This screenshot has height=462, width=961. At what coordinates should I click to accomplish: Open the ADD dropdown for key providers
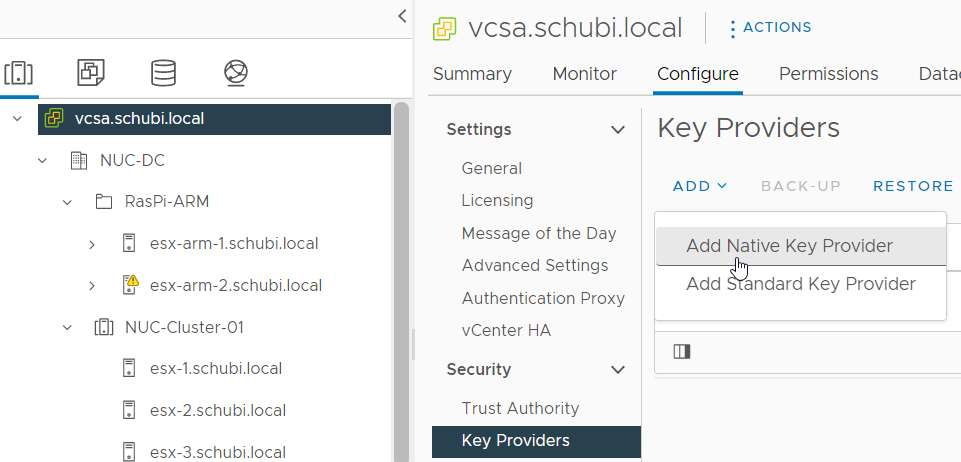700,186
